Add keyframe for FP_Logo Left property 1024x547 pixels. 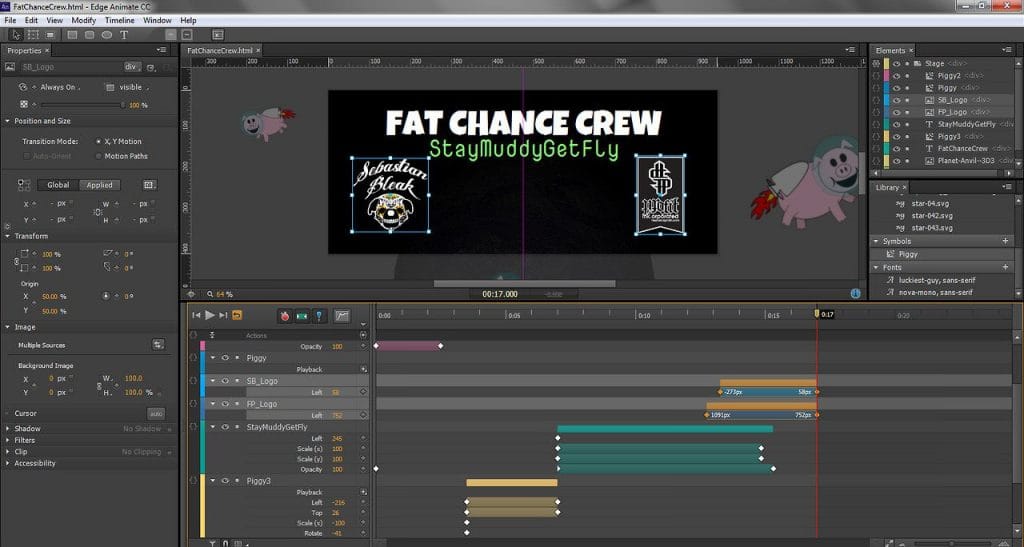coord(363,415)
